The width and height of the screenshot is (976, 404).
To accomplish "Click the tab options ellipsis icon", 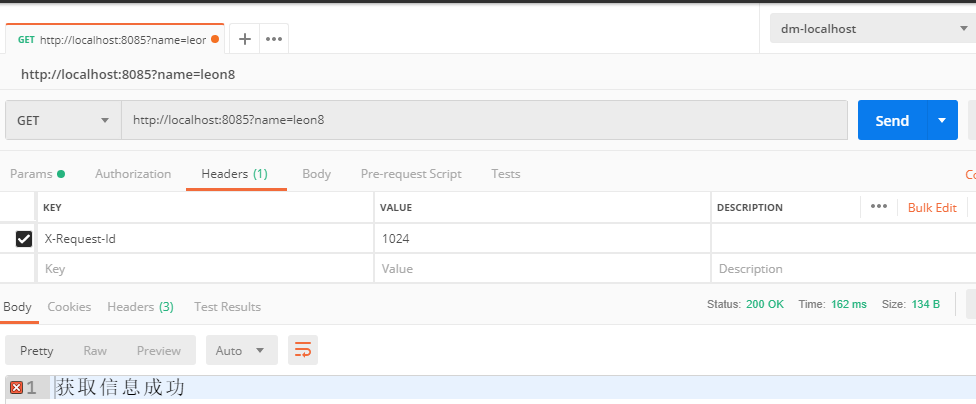I will click(274, 39).
